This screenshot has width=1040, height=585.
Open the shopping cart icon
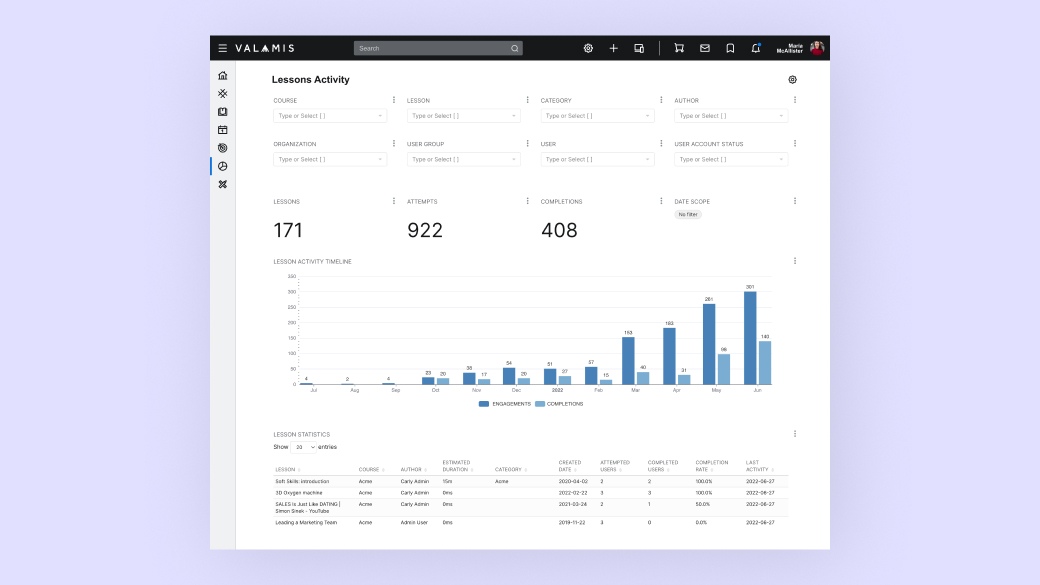pyautogui.click(x=679, y=48)
